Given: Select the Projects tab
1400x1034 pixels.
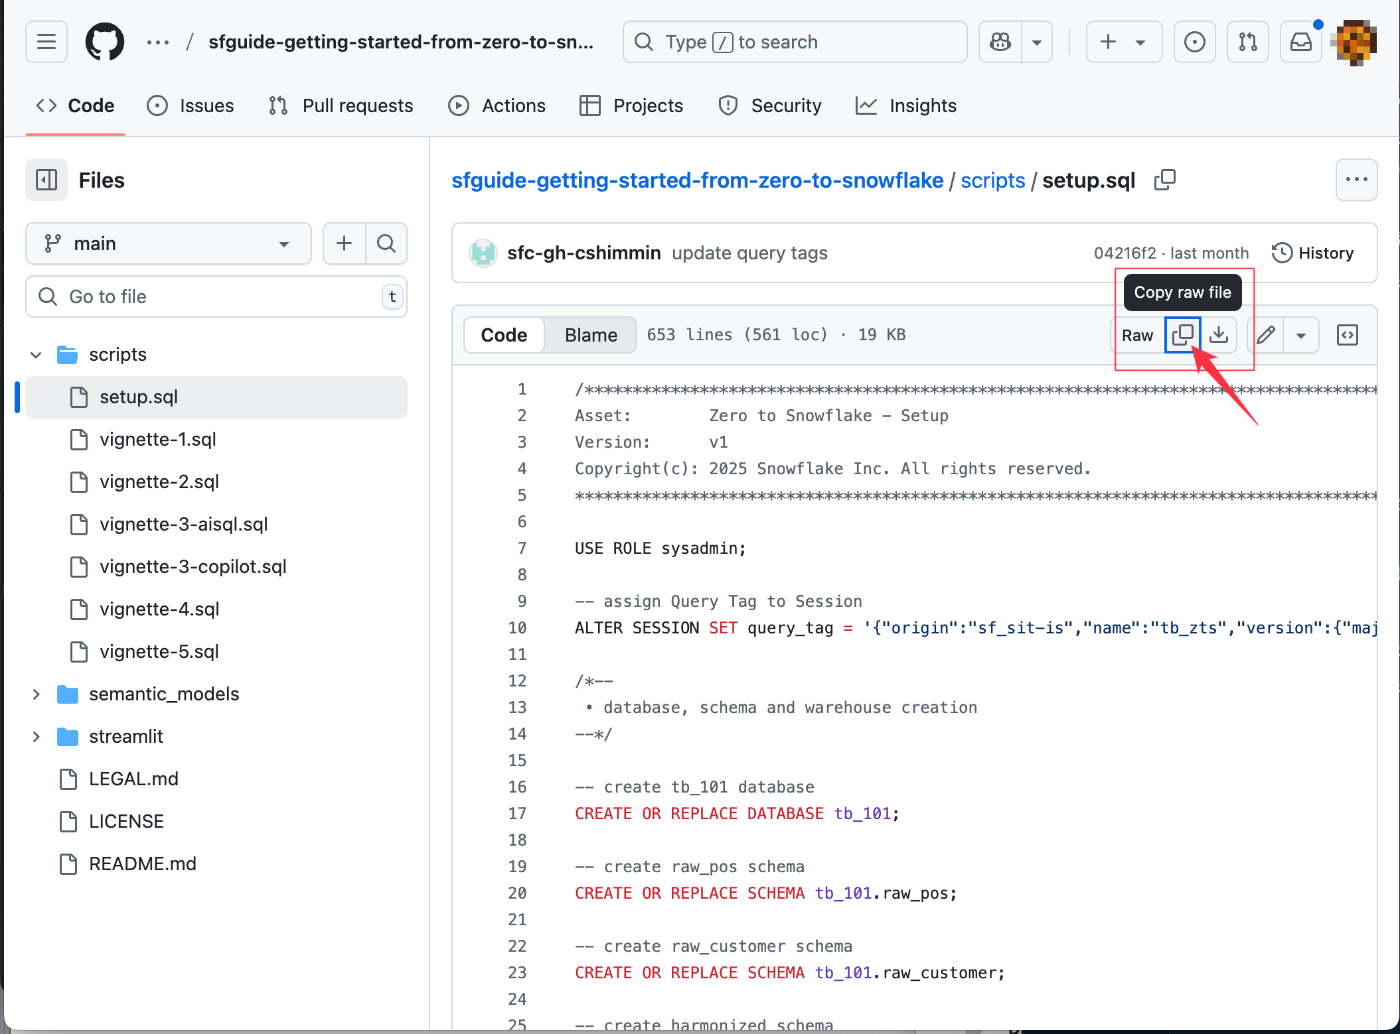Looking at the screenshot, I should (631, 105).
